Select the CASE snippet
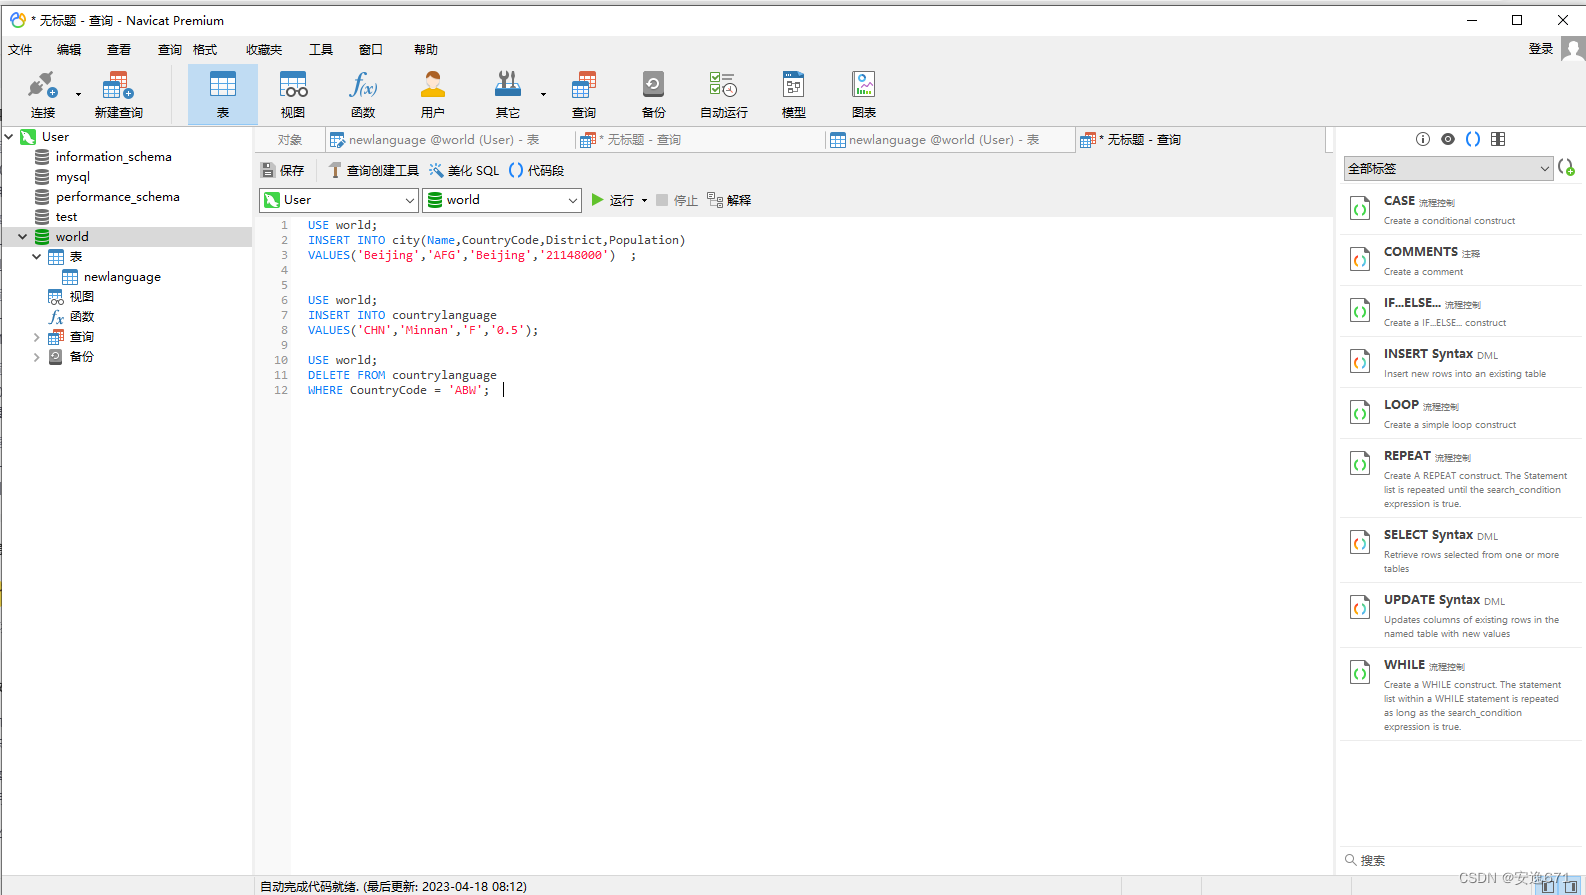Image resolution: width=1586 pixels, height=895 pixels. tap(1460, 209)
